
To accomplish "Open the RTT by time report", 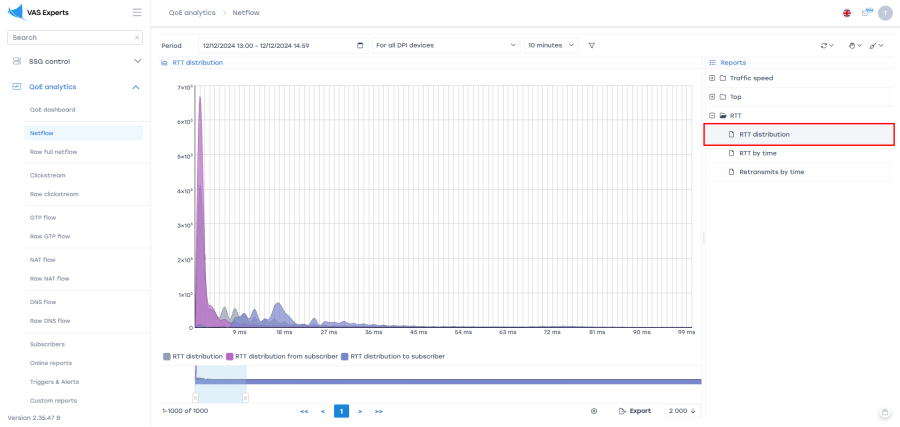I will [757, 153].
